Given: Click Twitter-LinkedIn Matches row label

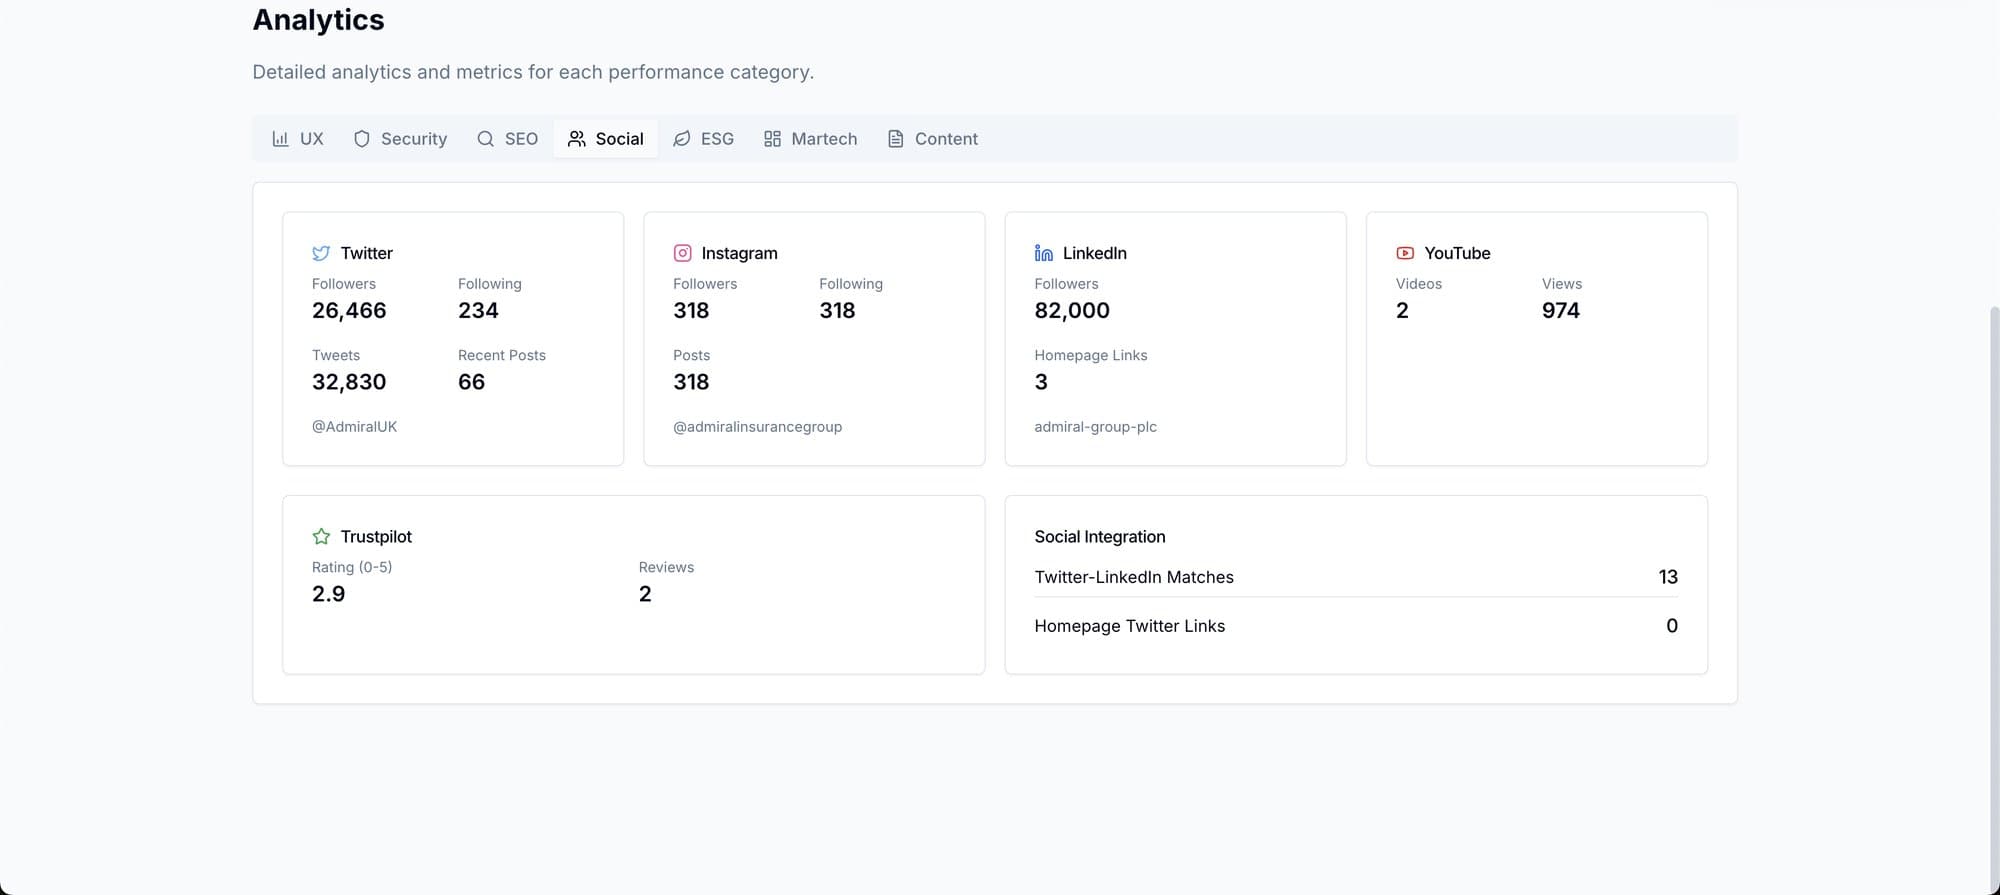Looking at the screenshot, I should pyautogui.click(x=1133, y=577).
